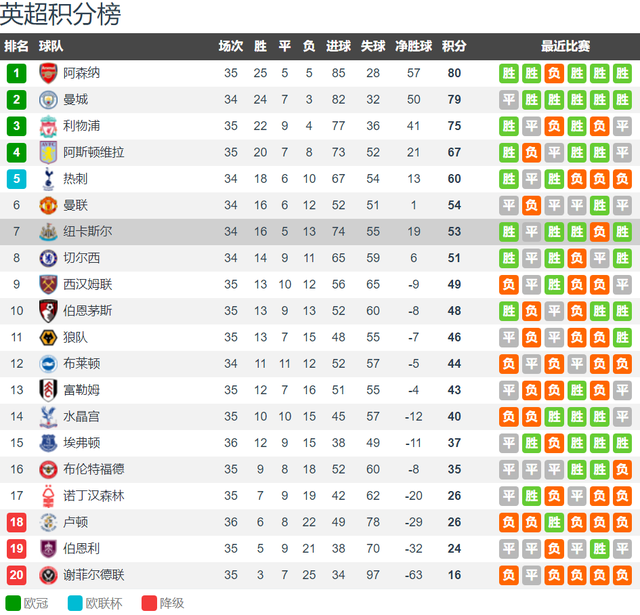
Task: Click the Everton club crest
Action: pyautogui.click(x=48, y=443)
